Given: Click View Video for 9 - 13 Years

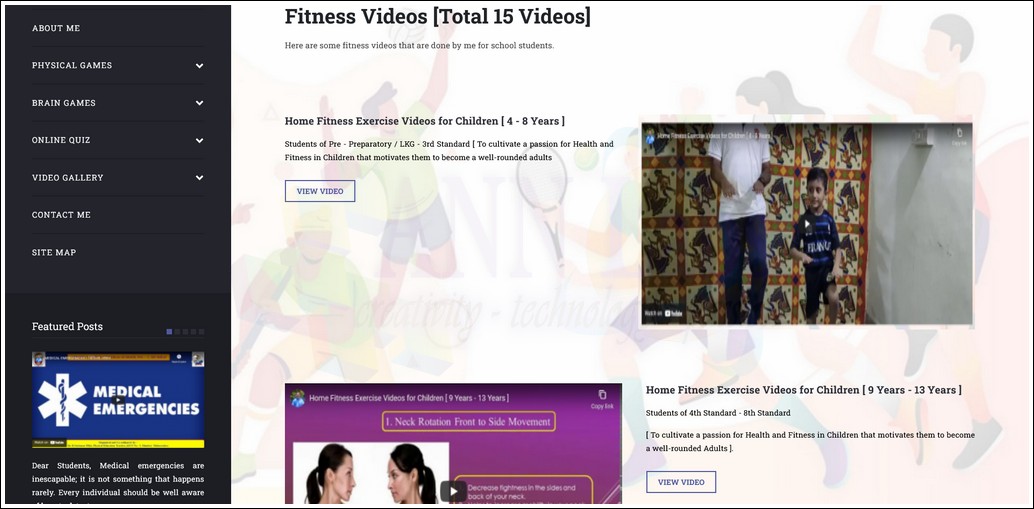Looking at the screenshot, I should (x=681, y=482).
